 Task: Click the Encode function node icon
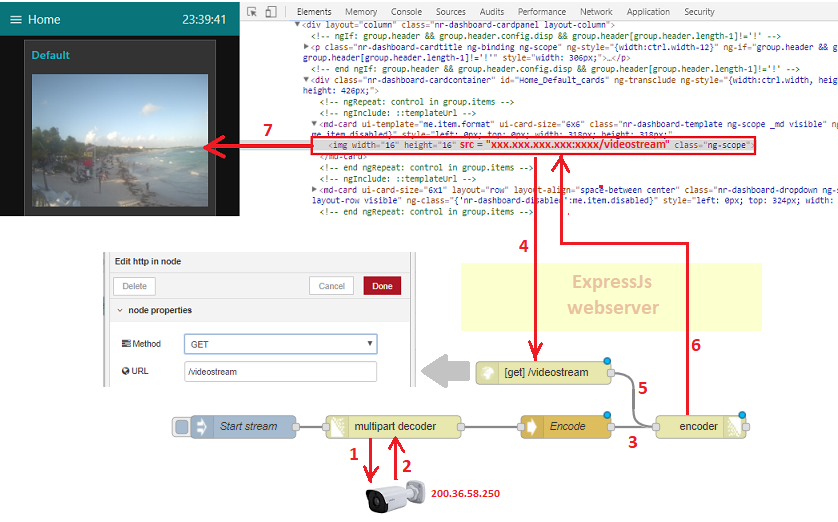pos(531,427)
